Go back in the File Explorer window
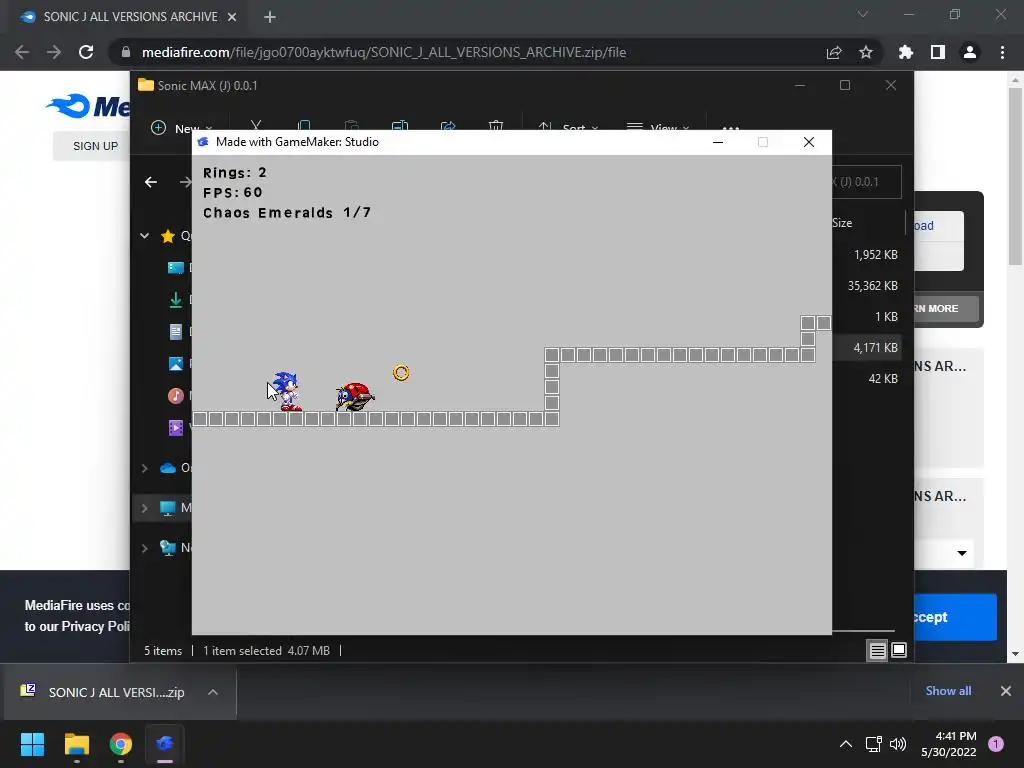The image size is (1024, 768). click(x=151, y=182)
